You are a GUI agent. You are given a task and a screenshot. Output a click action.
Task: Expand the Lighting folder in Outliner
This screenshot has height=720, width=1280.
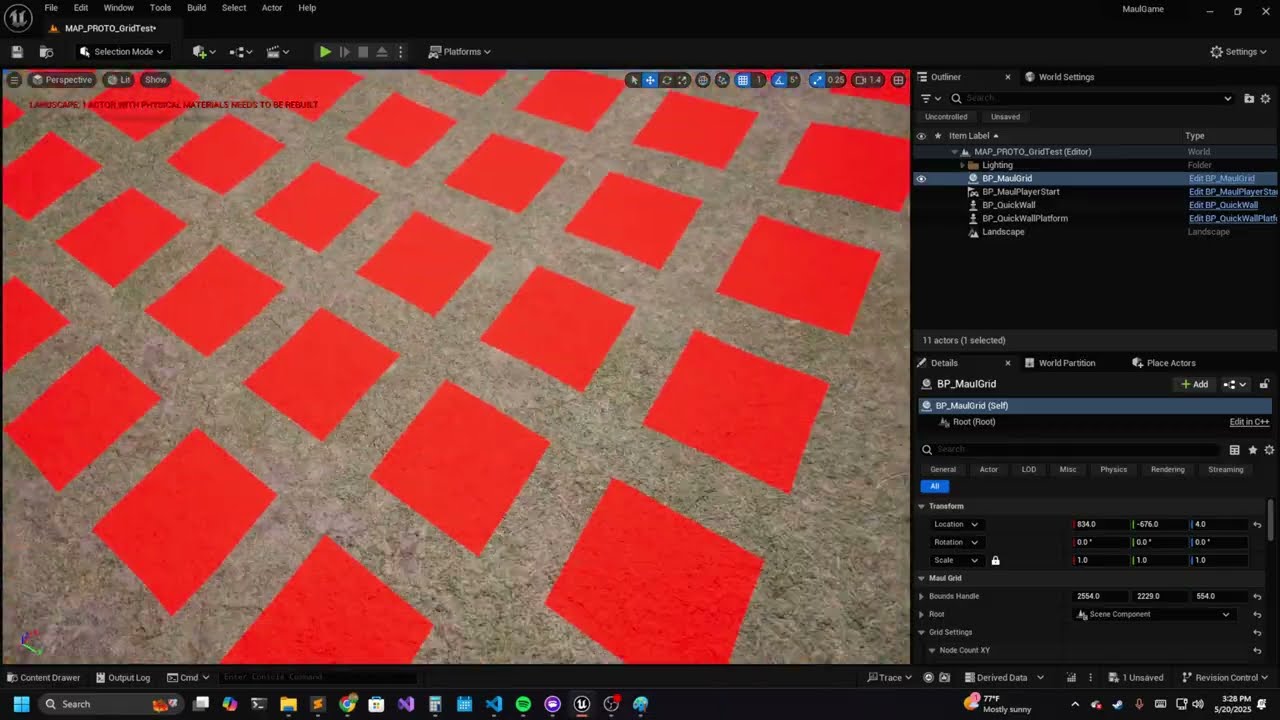pyautogui.click(x=962, y=165)
